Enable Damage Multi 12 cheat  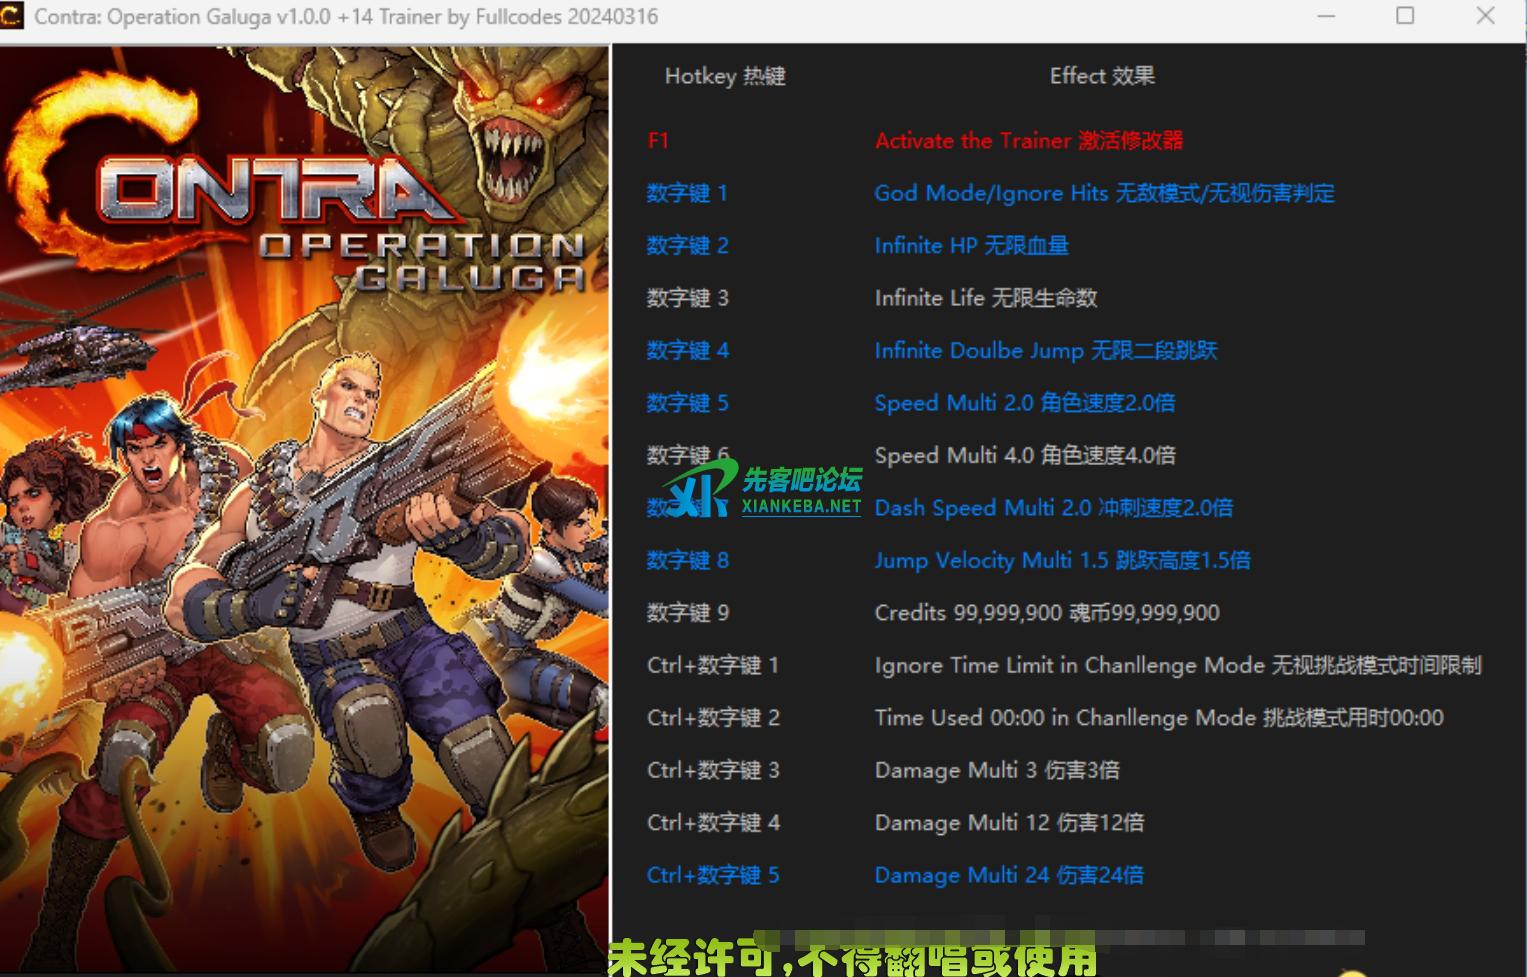click(1008, 823)
